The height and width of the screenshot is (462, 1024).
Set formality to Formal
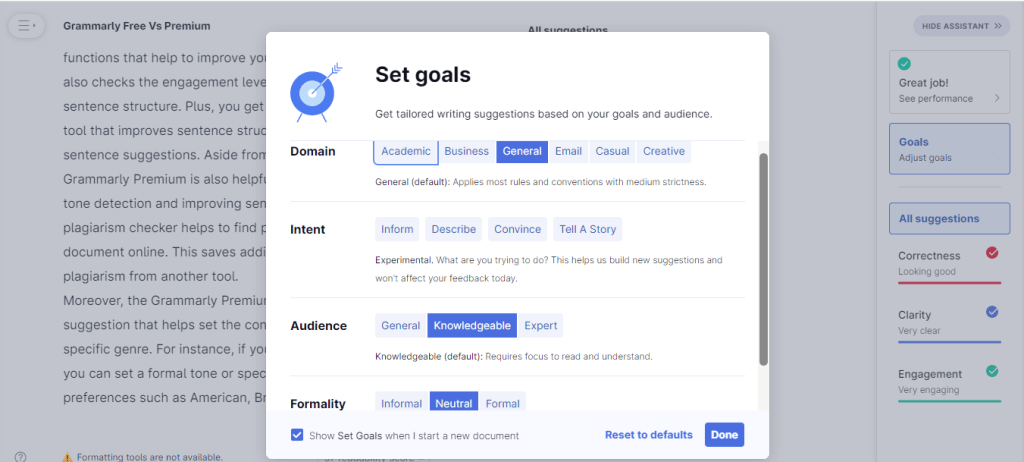point(503,403)
